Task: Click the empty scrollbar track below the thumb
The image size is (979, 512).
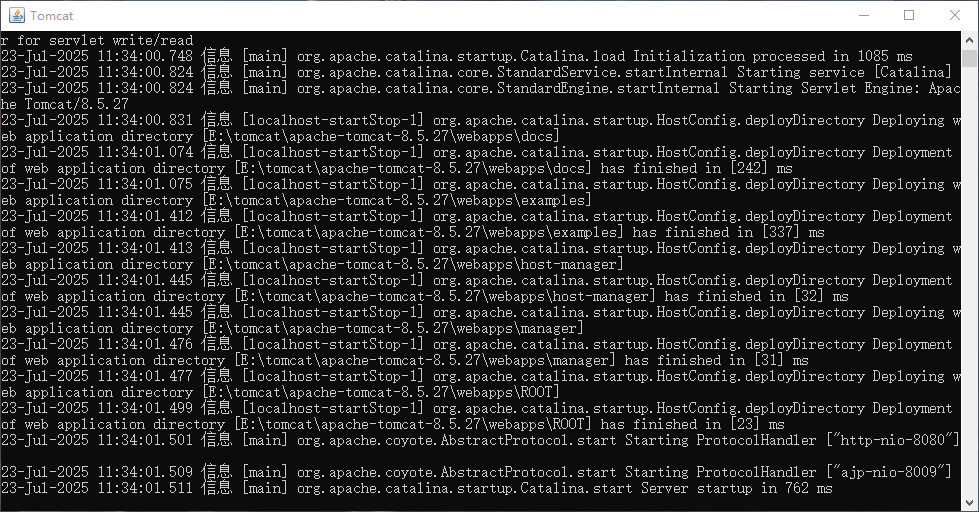Action: click(969, 281)
